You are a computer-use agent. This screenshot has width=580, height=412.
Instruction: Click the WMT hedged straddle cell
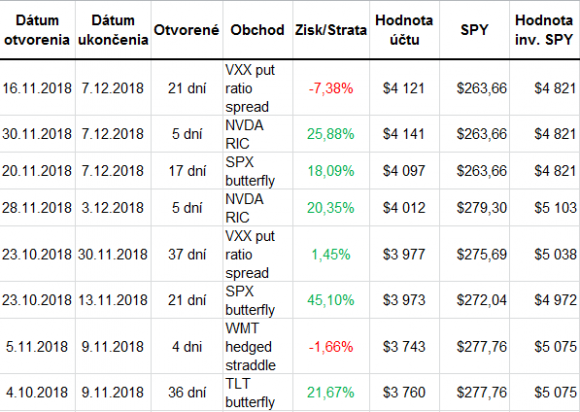pyautogui.click(x=257, y=347)
